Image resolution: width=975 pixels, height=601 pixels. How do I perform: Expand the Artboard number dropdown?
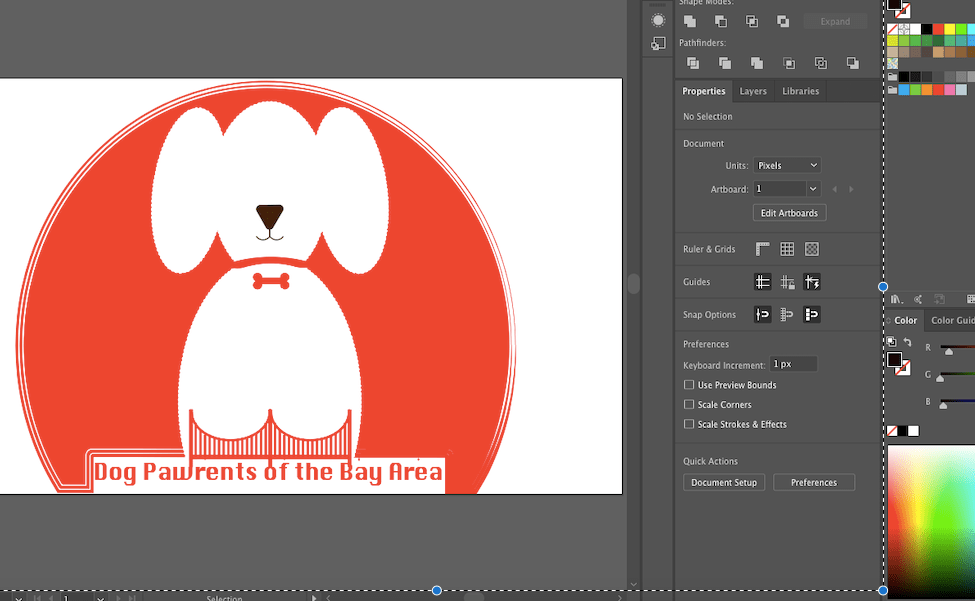click(x=812, y=189)
